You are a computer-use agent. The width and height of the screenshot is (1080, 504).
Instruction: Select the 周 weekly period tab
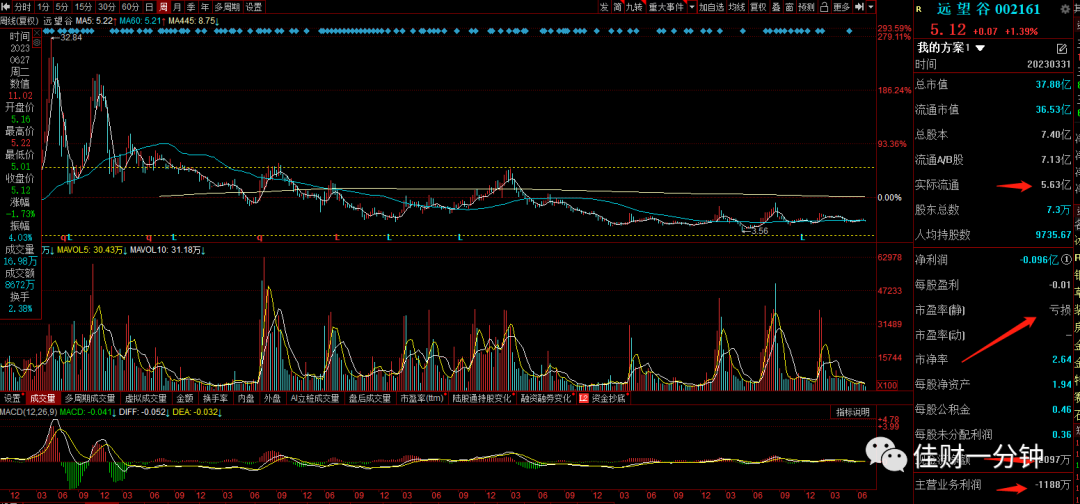[x=163, y=7]
